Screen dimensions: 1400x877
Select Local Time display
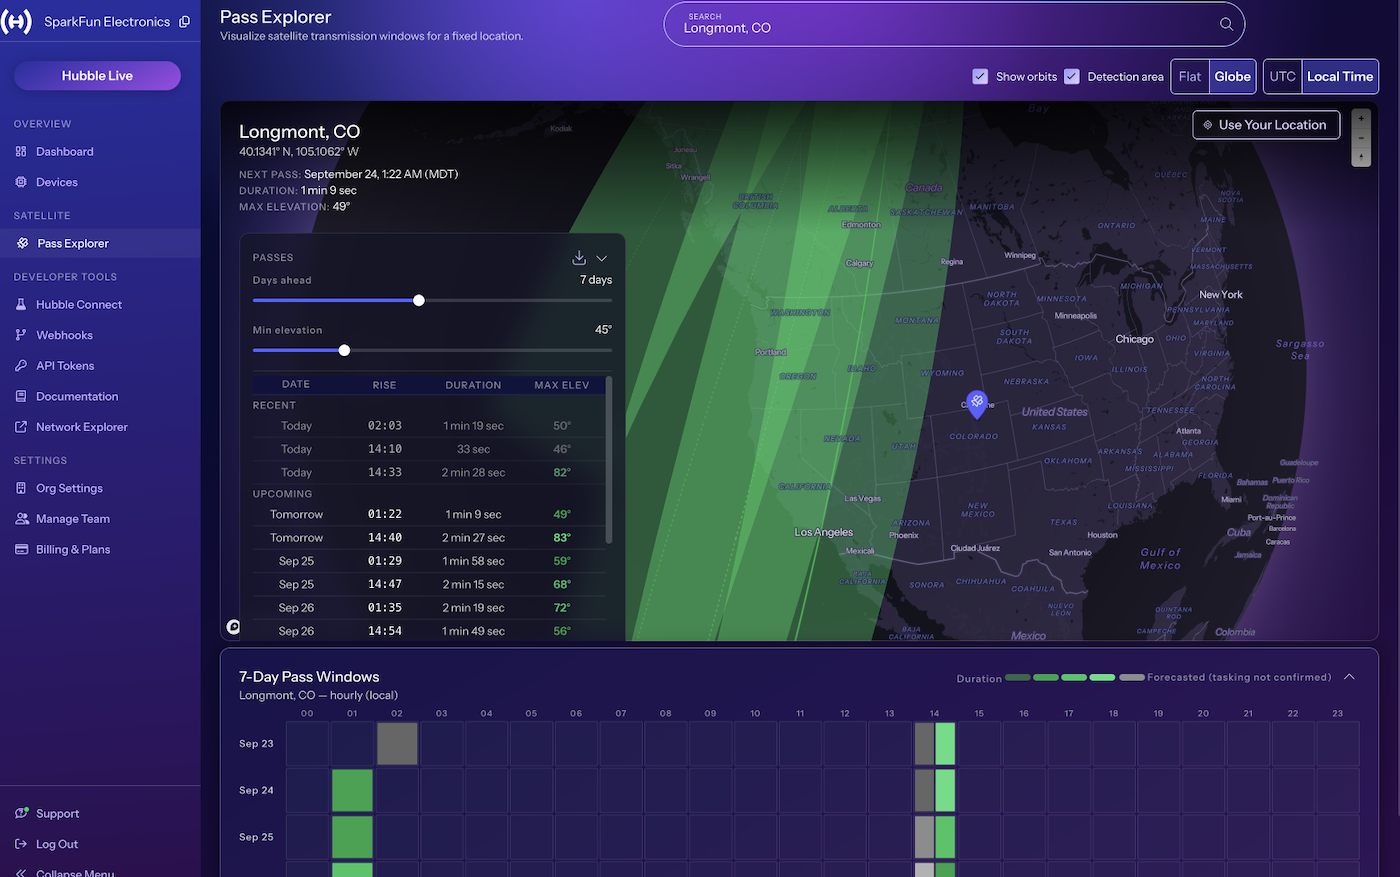tap(1340, 77)
